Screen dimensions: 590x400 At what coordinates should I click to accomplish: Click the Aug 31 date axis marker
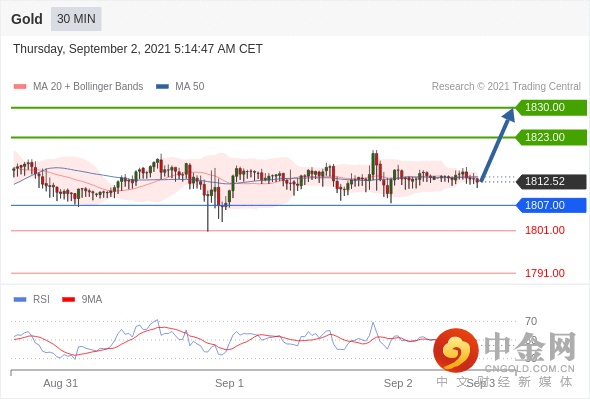click(61, 383)
